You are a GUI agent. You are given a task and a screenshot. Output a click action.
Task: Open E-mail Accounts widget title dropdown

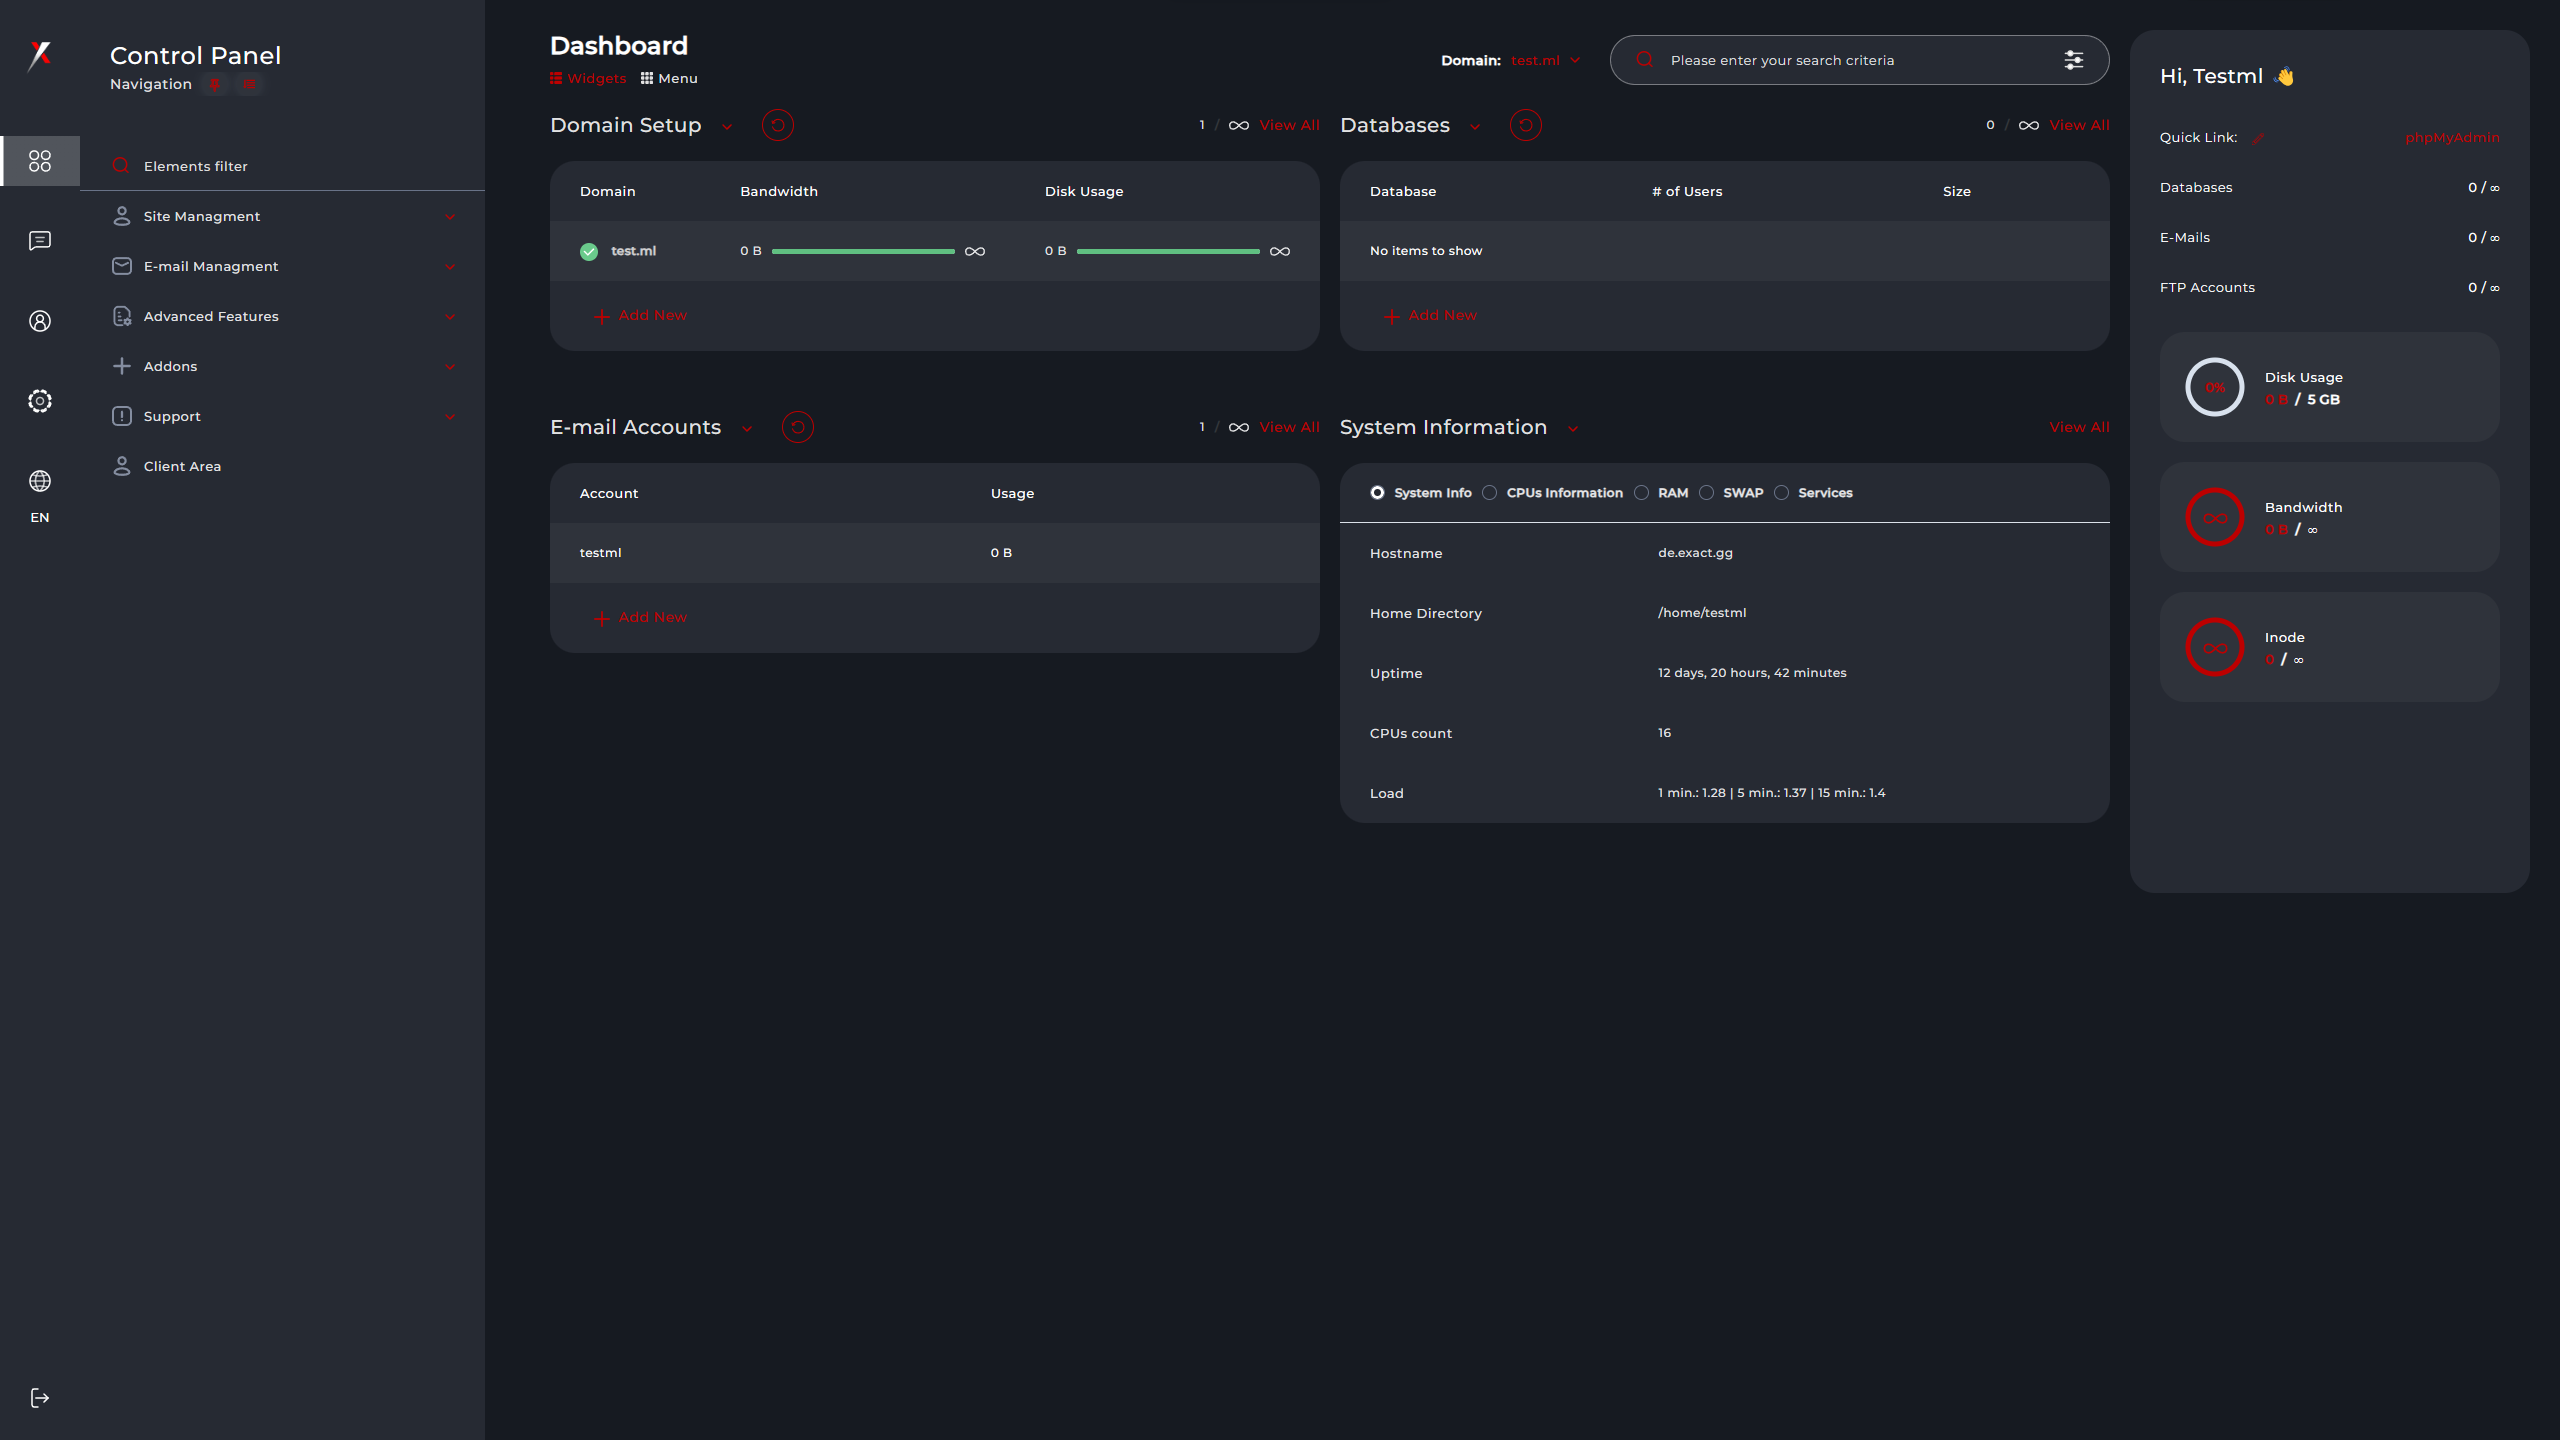click(x=747, y=429)
